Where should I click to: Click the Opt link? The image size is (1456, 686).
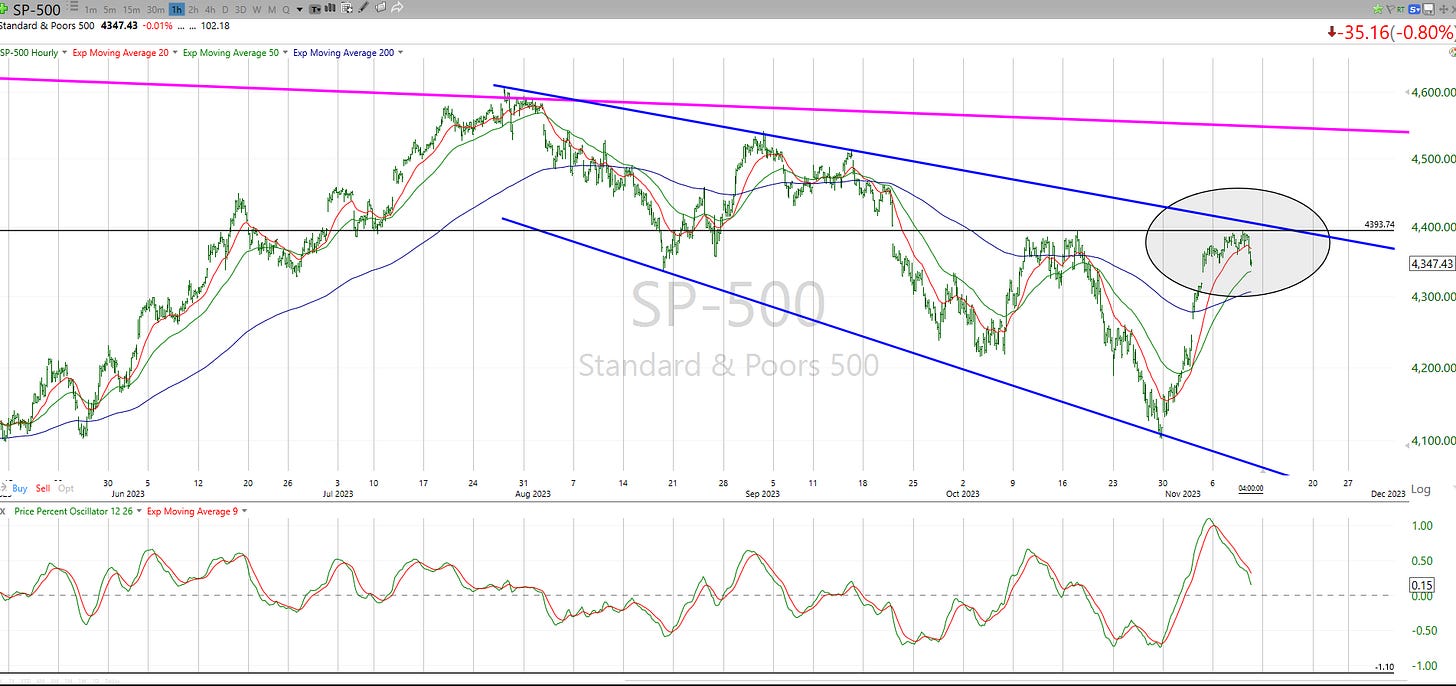click(66, 488)
